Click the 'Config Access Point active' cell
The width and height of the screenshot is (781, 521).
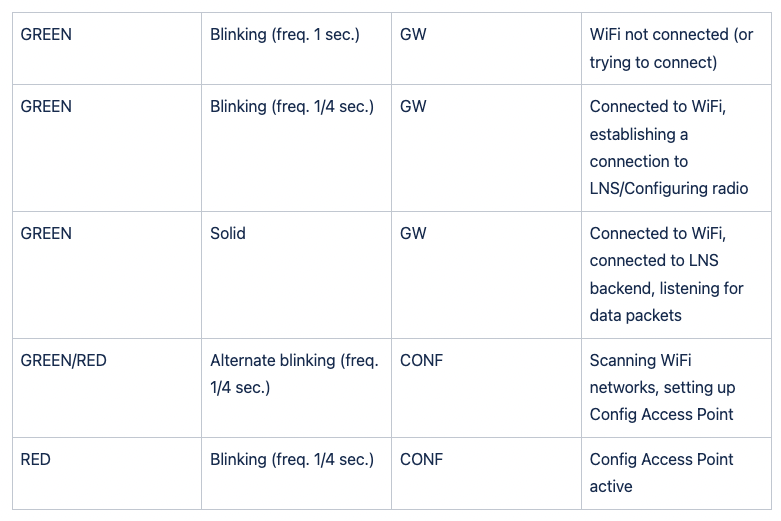pos(676,473)
